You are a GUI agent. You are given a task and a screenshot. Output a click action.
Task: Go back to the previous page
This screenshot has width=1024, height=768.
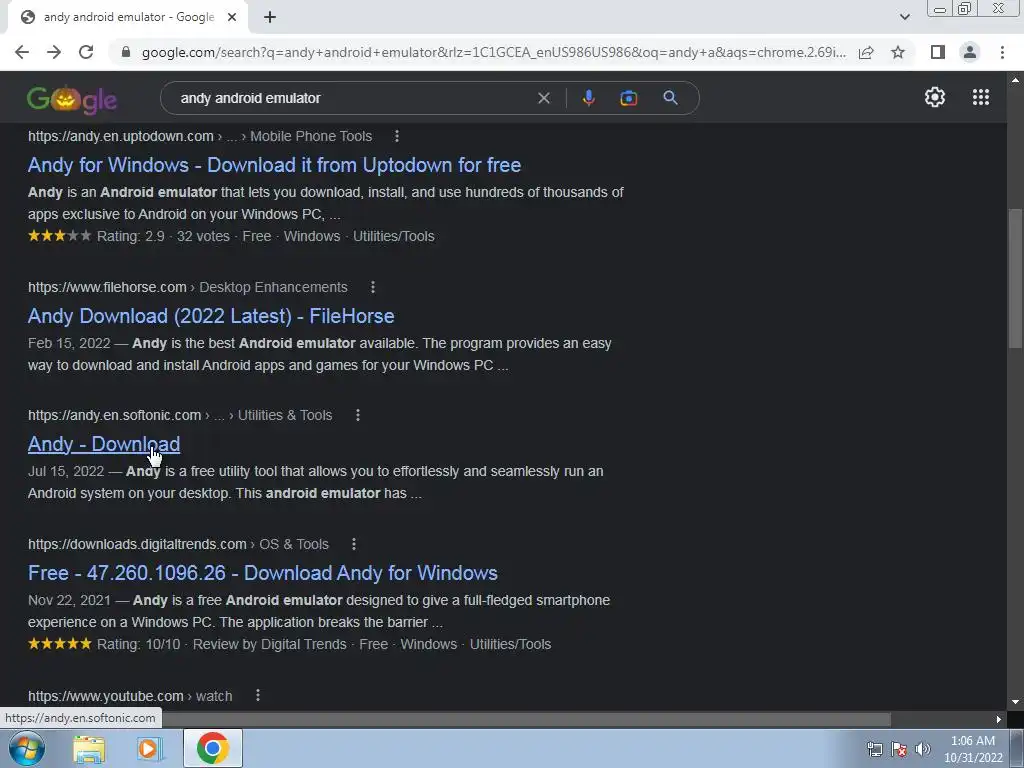tap(22, 52)
